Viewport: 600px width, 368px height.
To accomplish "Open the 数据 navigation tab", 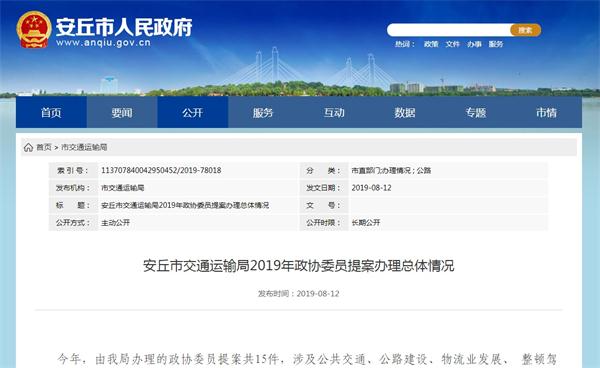I will click(405, 112).
